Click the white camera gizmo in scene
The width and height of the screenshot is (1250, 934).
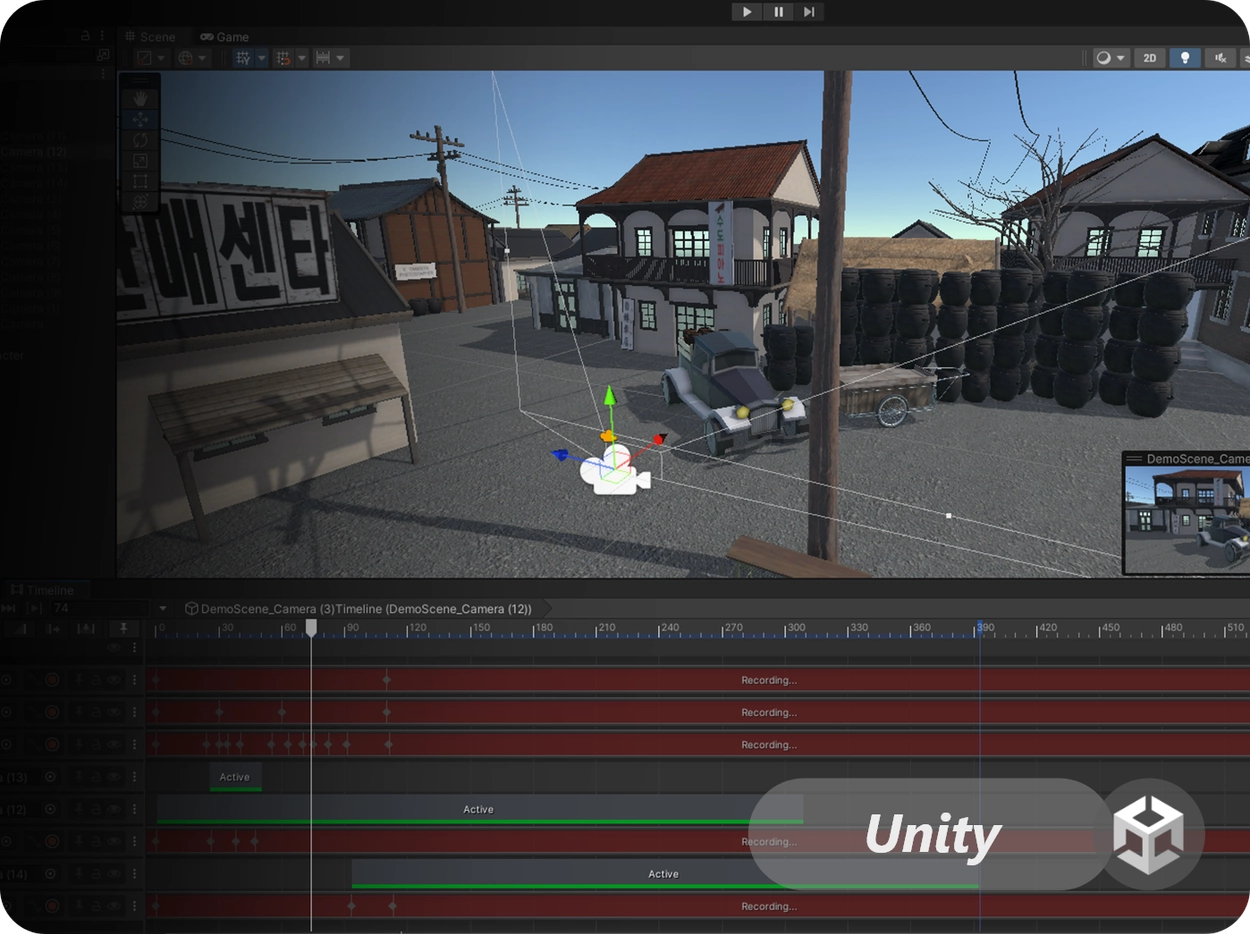(x=613, y=472)
